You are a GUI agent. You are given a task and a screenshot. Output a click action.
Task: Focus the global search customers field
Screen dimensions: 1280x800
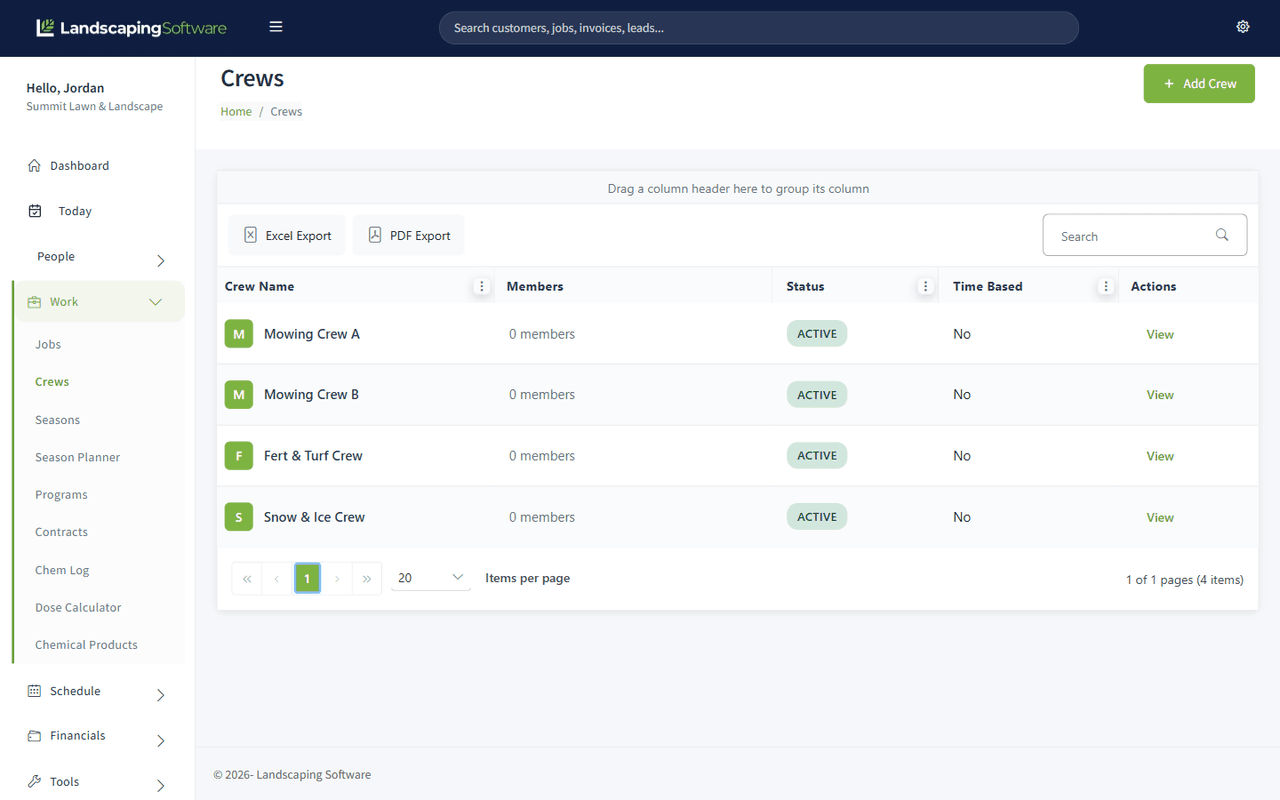[759, 28]
